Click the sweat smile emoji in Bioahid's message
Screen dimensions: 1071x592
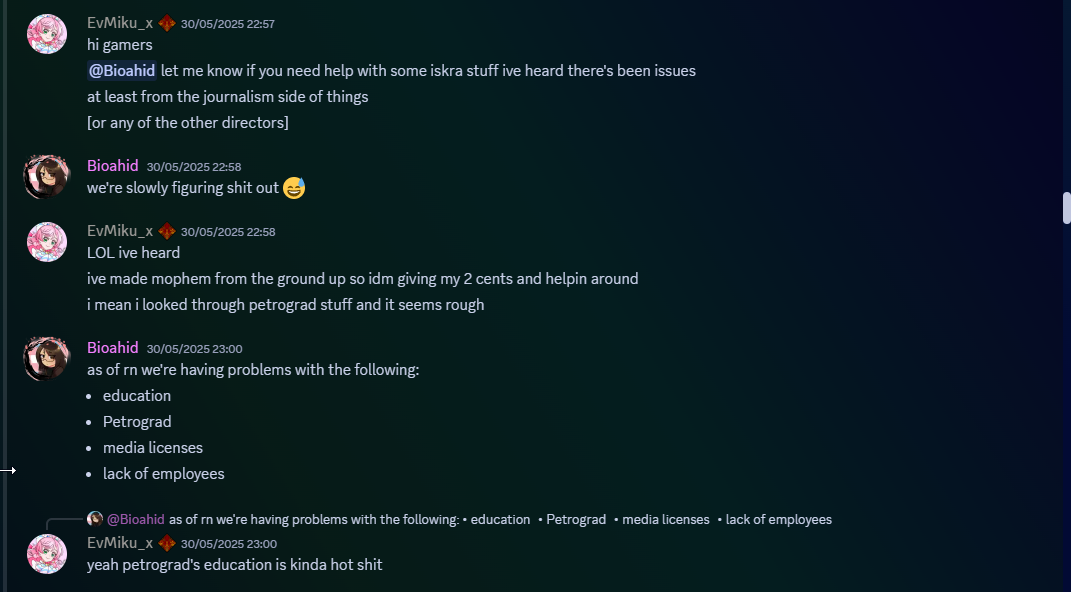[294, 187]
